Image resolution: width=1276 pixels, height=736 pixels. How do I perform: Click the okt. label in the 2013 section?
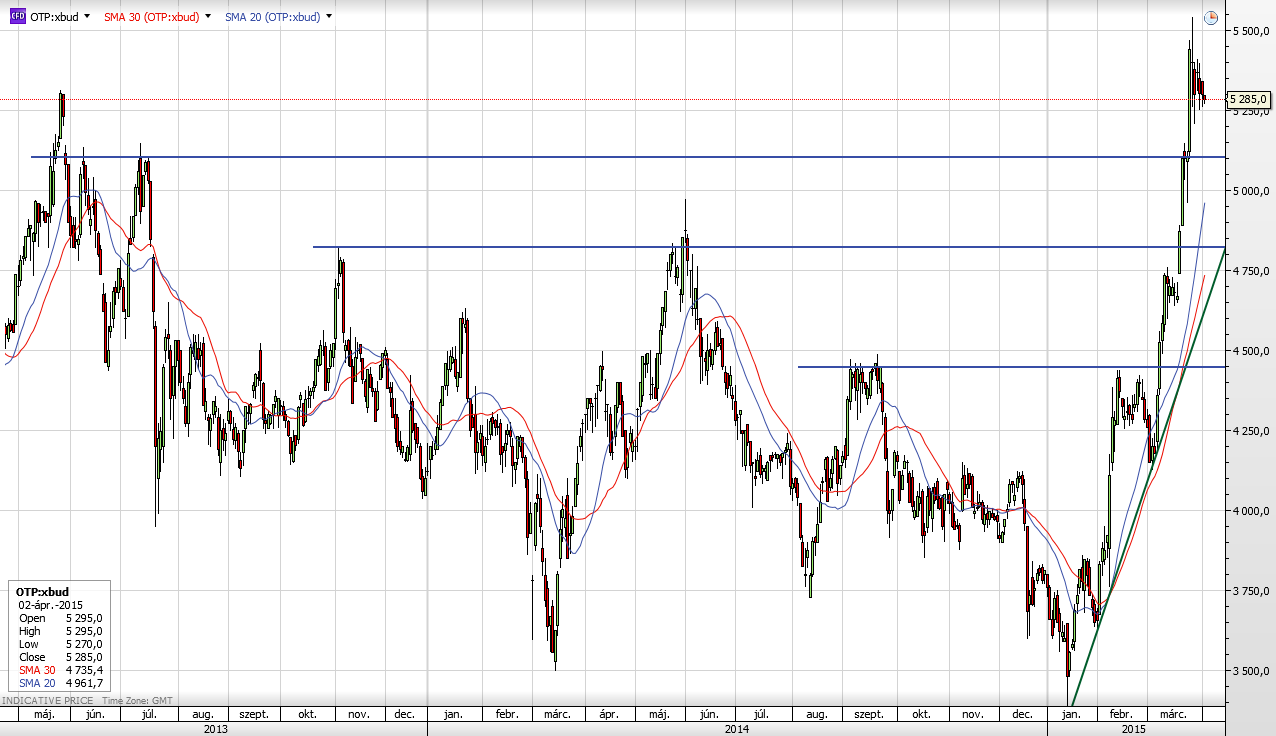click(x=308, y=715)
